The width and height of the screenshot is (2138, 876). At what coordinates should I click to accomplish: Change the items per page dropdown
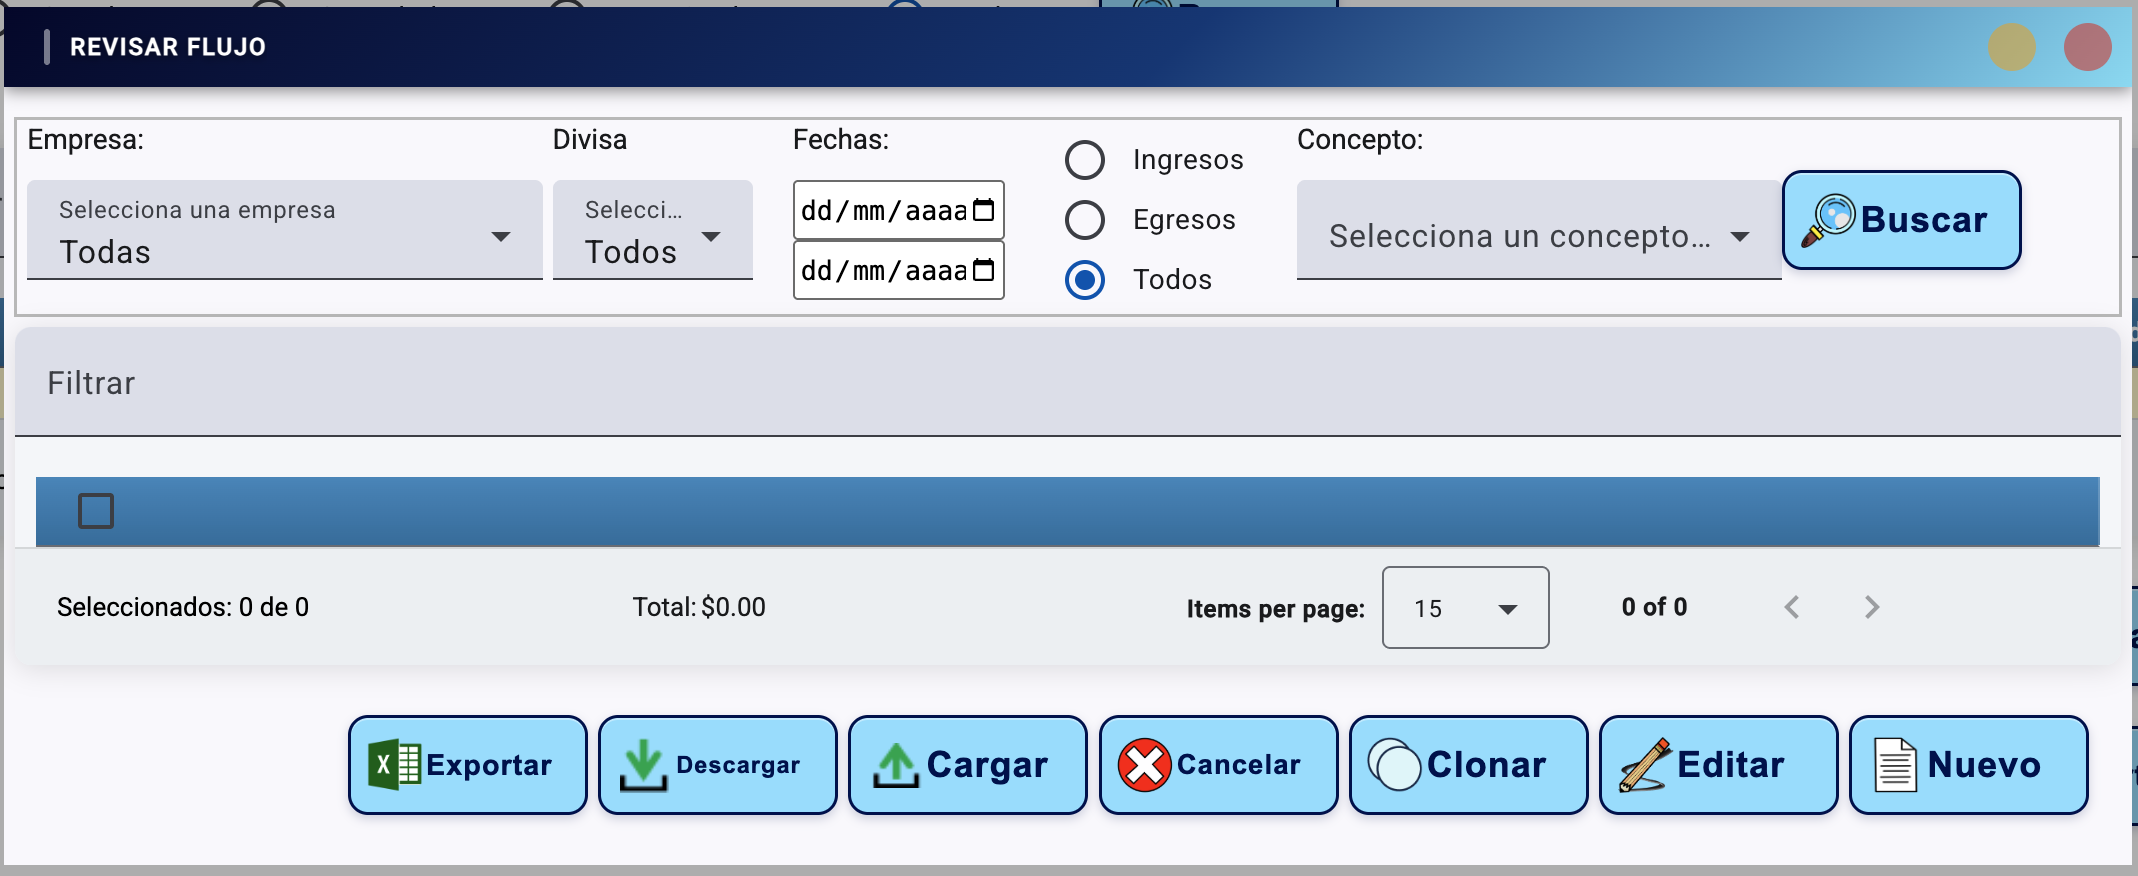(x=1465, y=608)
